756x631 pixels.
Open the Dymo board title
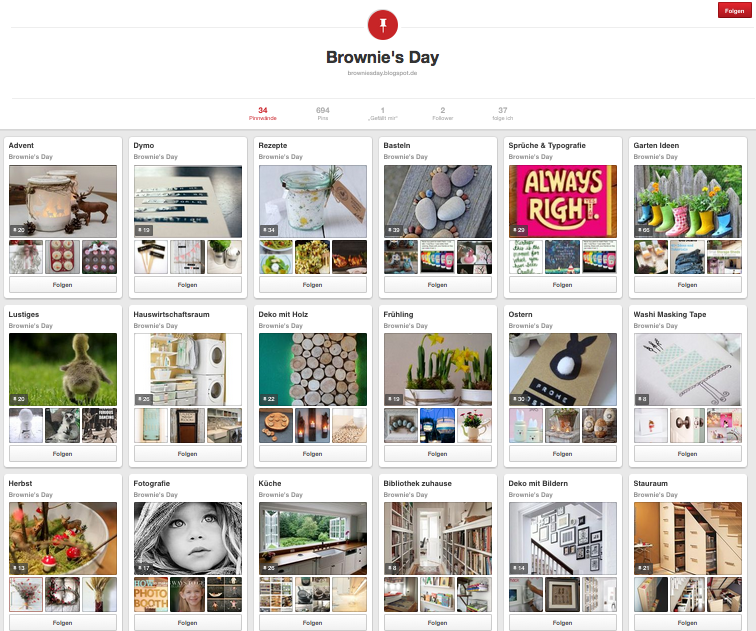pos(144,146)
